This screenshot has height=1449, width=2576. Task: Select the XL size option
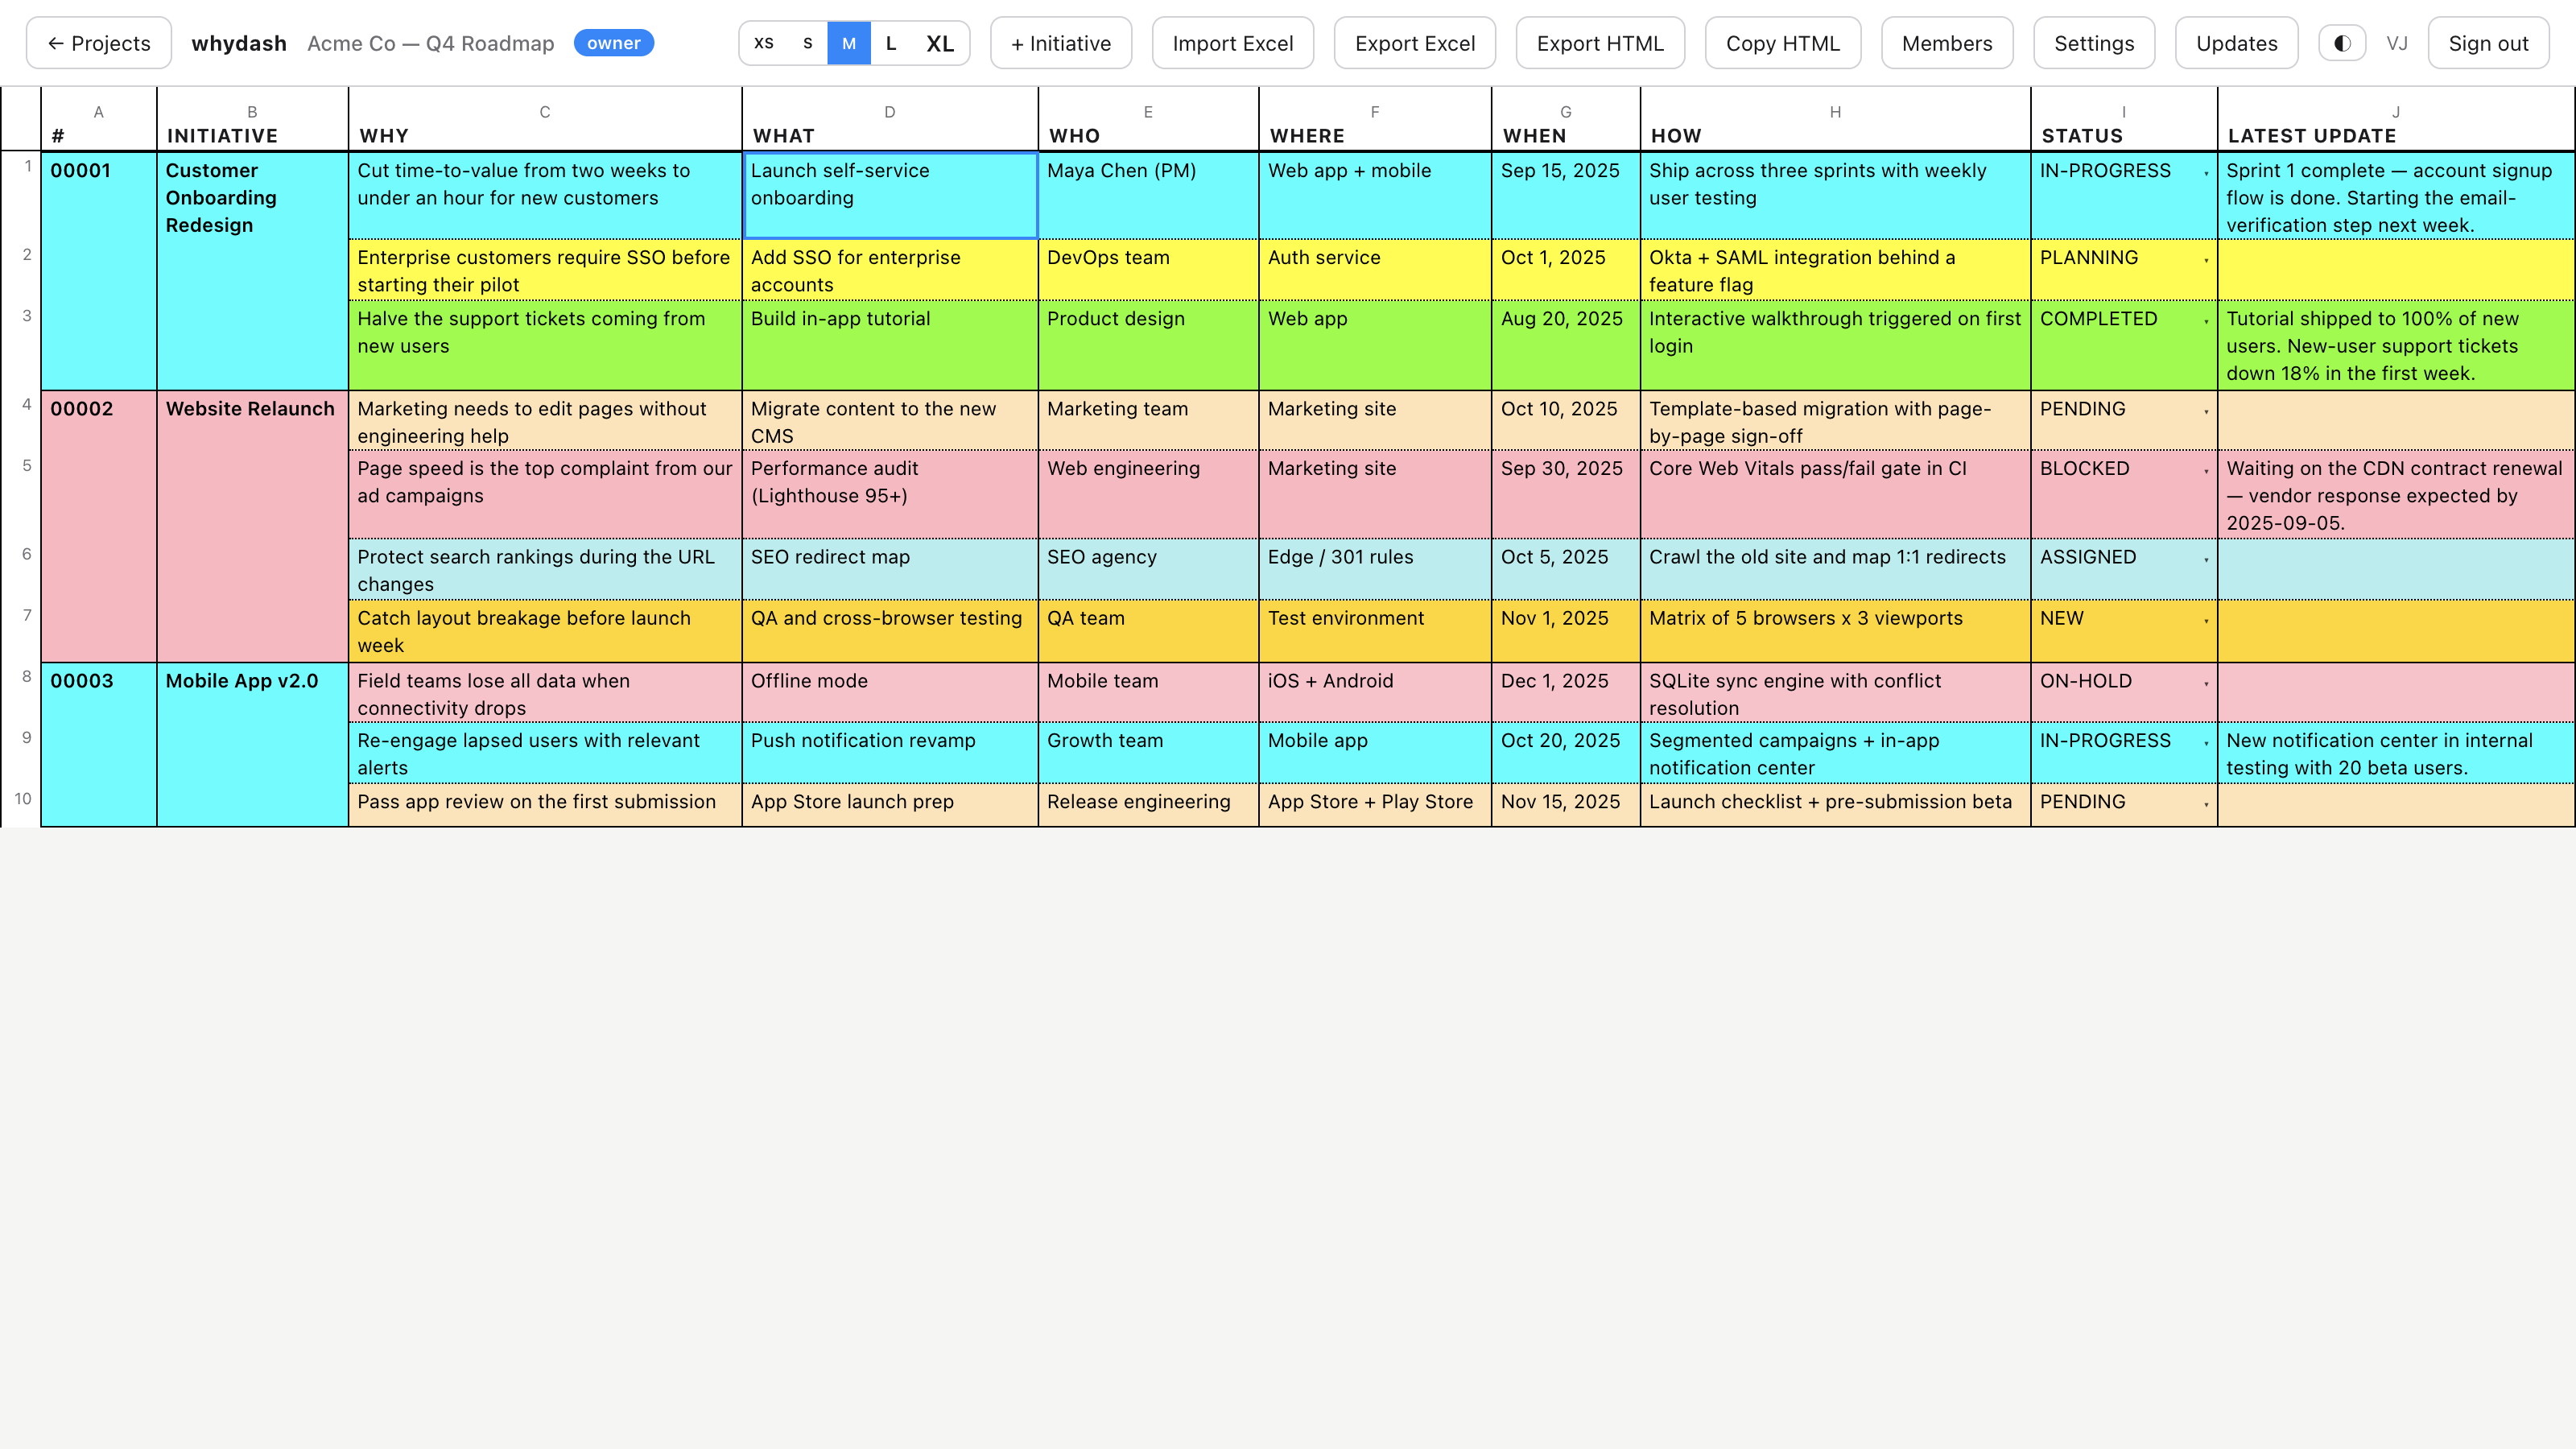[x=940, y=43]
